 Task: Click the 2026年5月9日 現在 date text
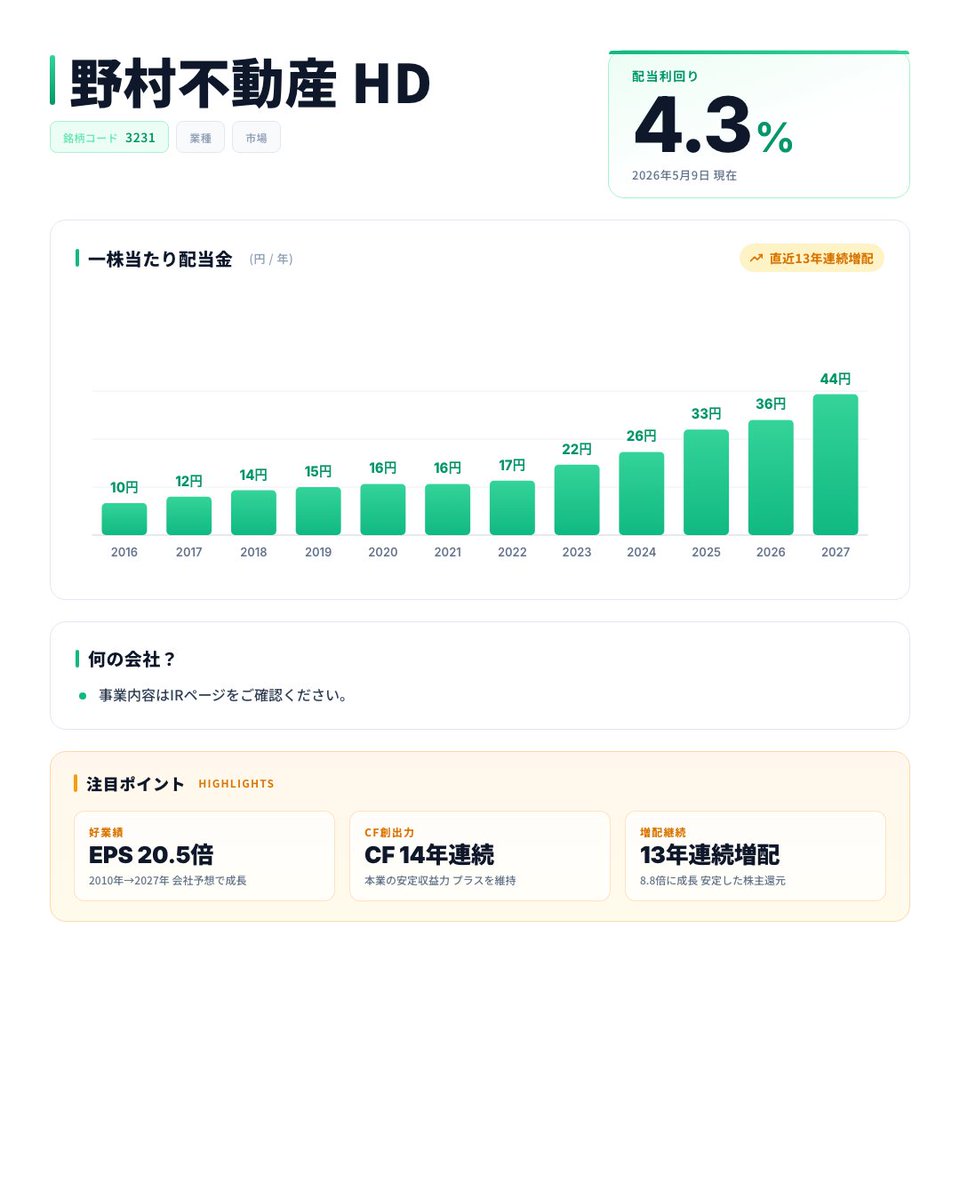point(684,175)
